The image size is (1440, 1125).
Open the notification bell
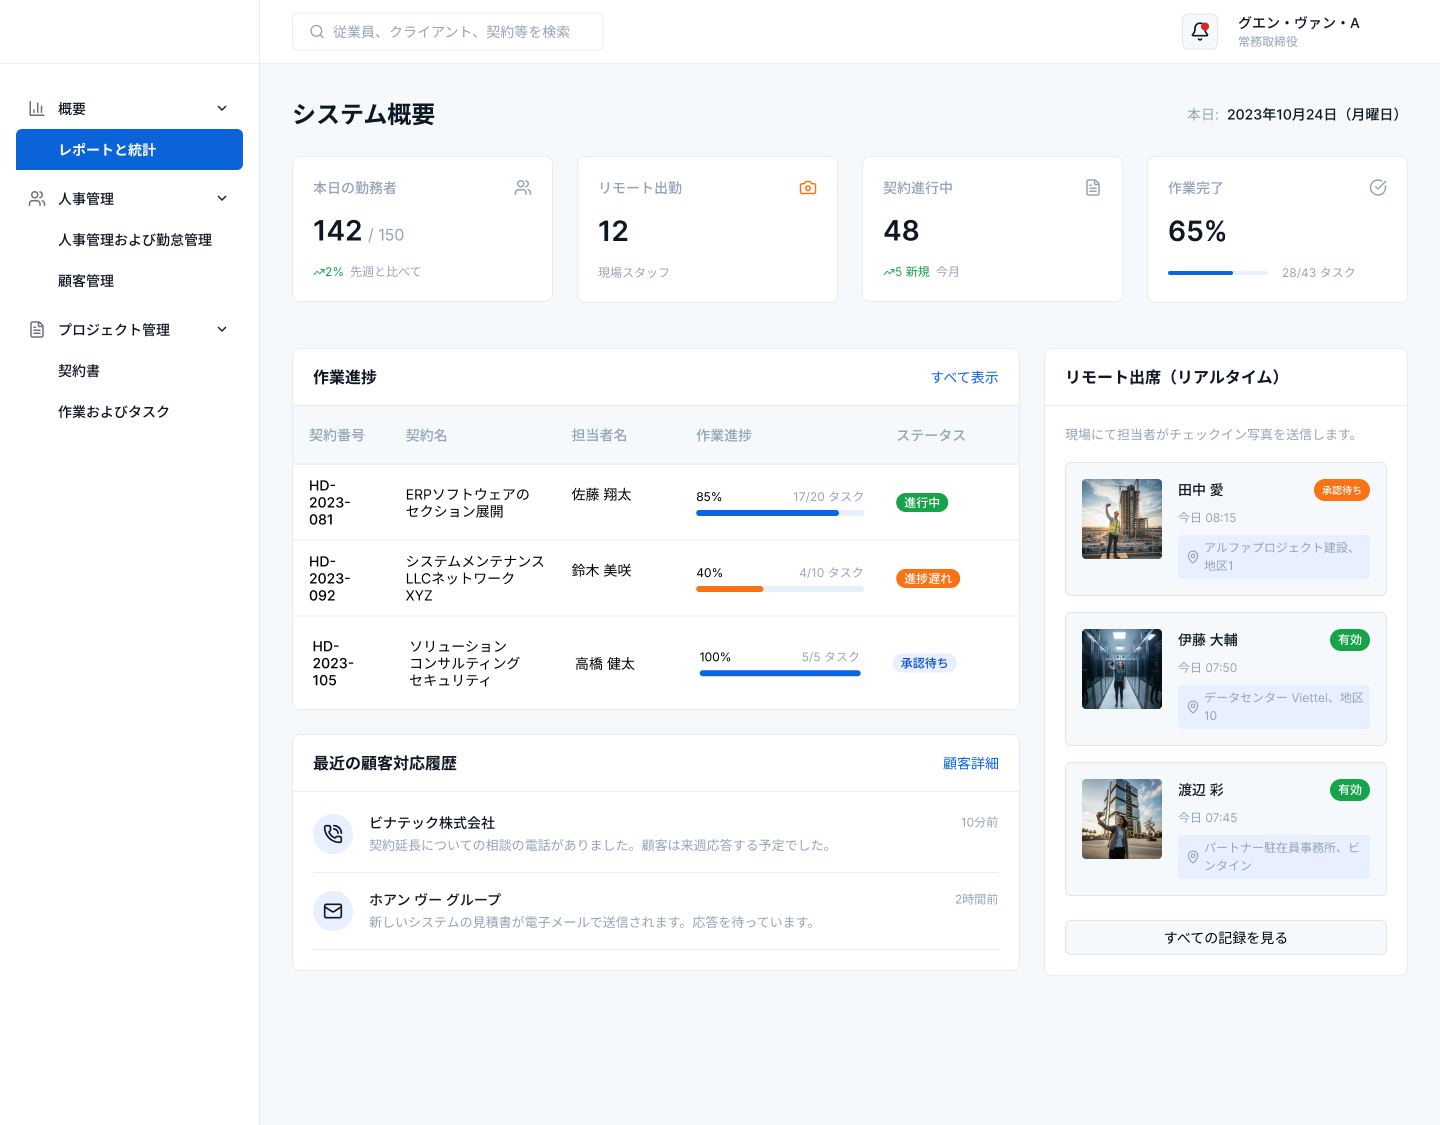tap(1199, 31)
